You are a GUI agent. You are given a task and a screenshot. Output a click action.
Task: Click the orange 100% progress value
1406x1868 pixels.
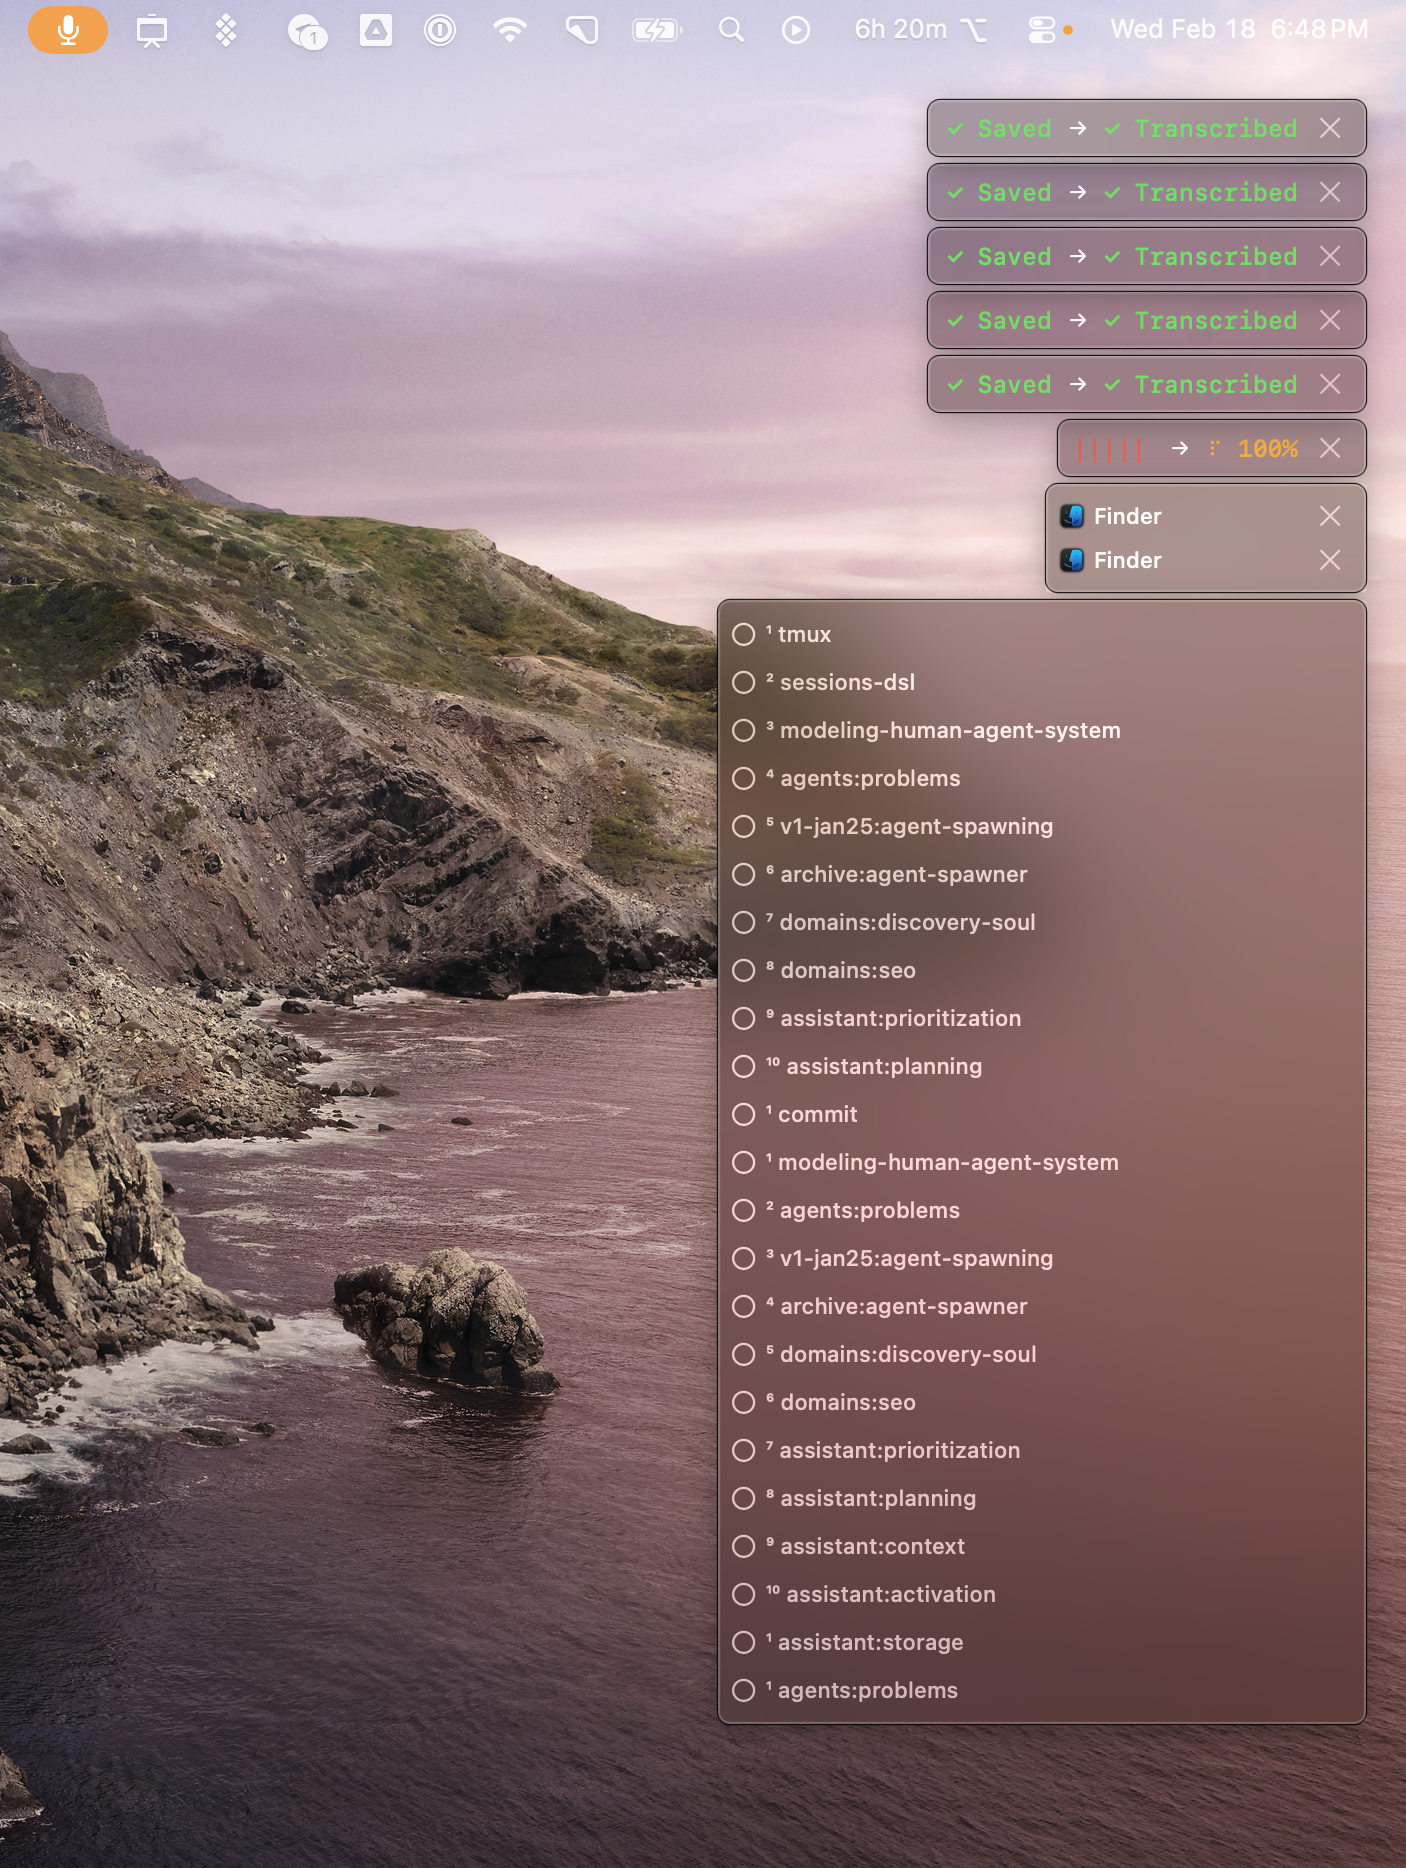click(x=1267, y=449)
